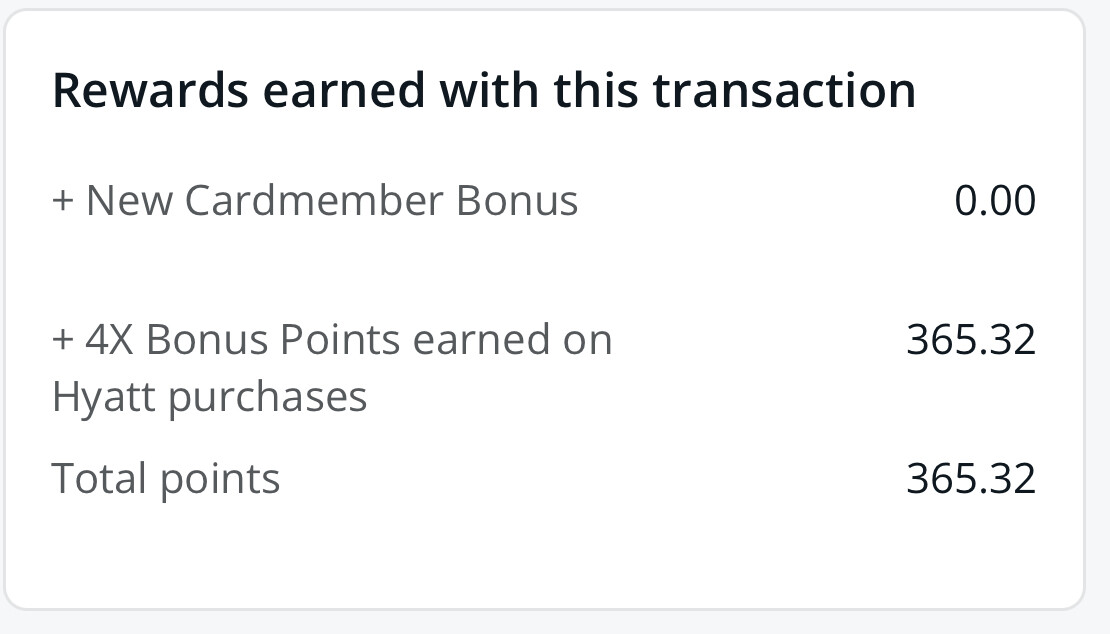This screenshot has width=1110, height=634.
Task: Select the Total points label
Action: (166, 479)
